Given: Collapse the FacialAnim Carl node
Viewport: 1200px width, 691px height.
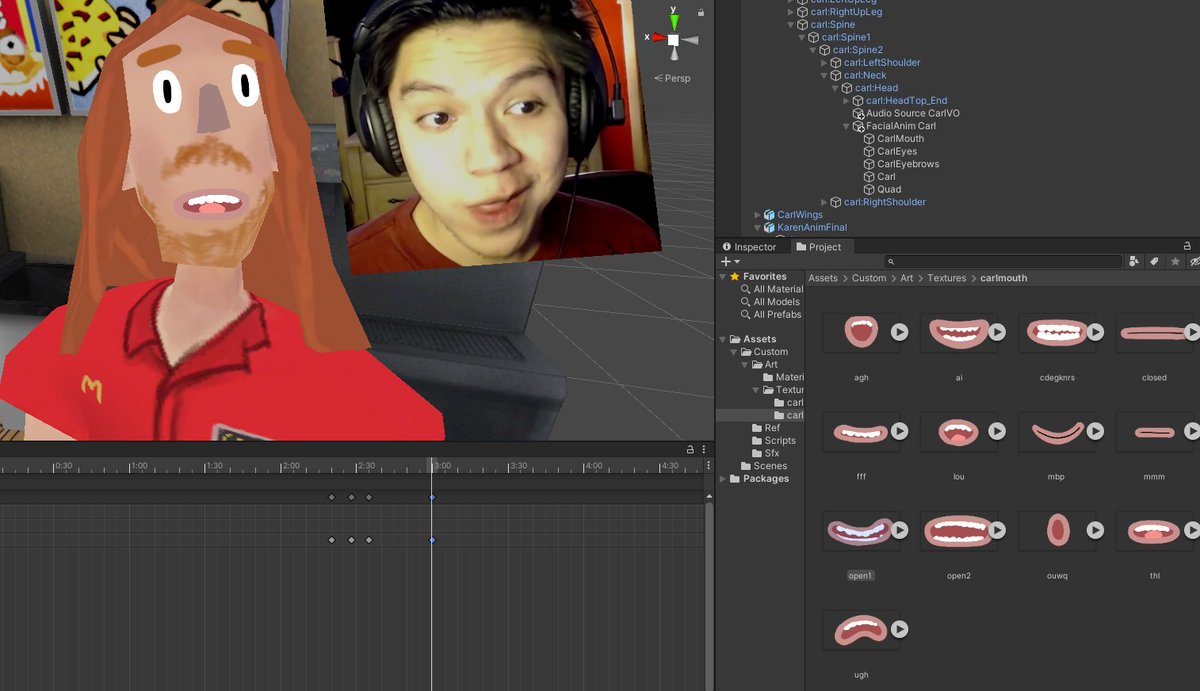Looking at the screenshot, I should tap(846, 126).
